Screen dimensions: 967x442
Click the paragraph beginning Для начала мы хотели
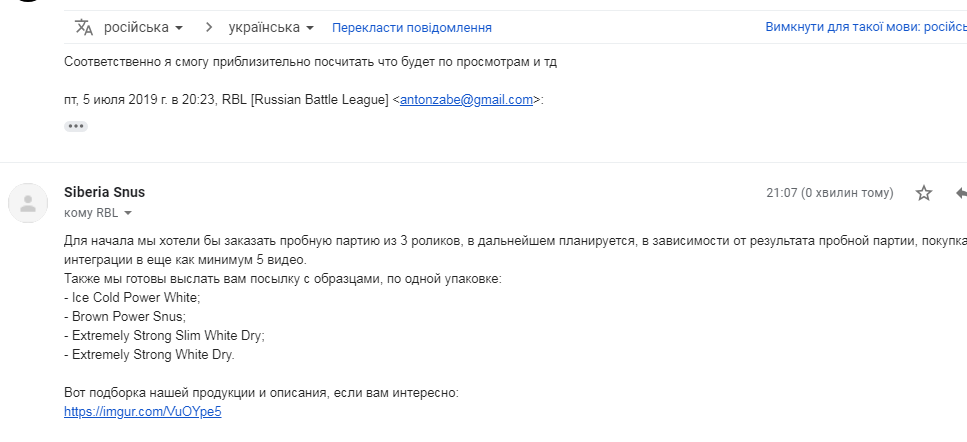tap(516, 250)
